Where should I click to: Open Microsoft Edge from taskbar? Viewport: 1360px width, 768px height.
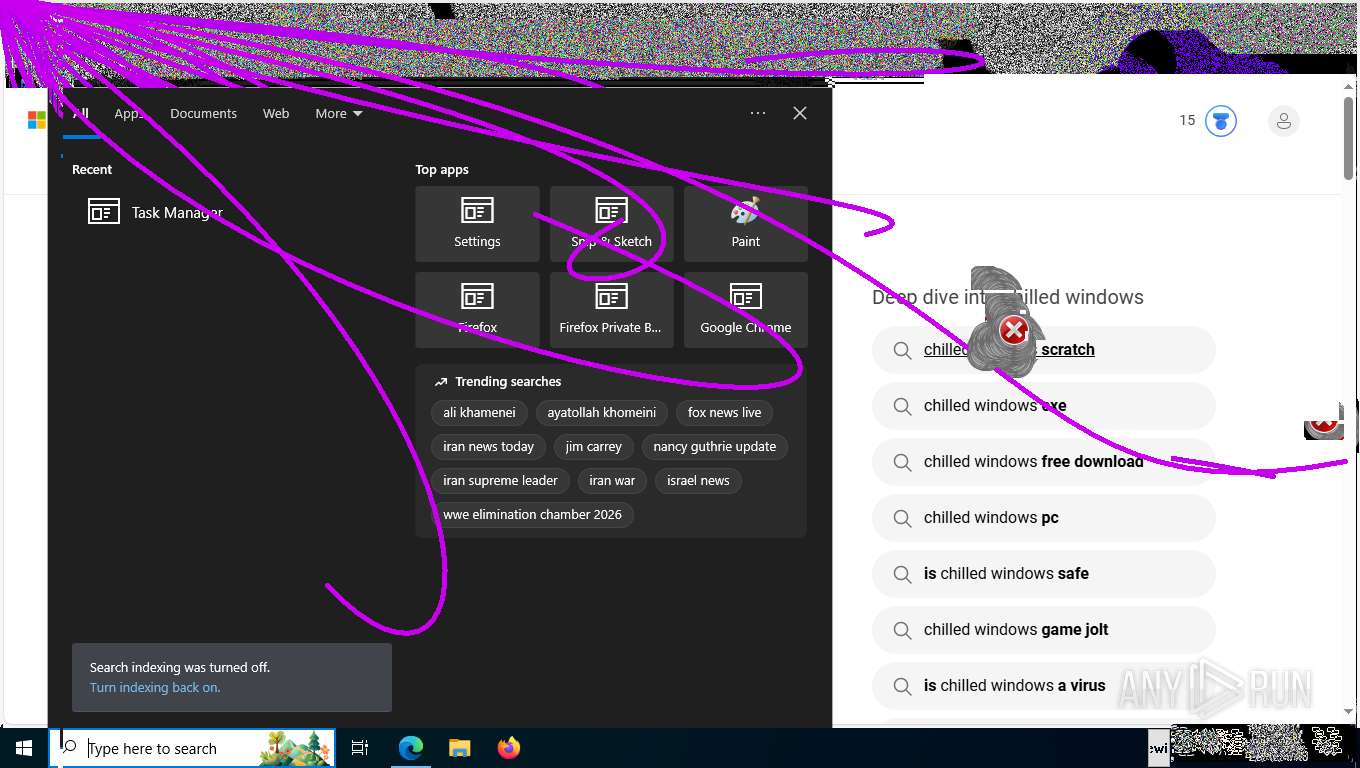(411, 748)
